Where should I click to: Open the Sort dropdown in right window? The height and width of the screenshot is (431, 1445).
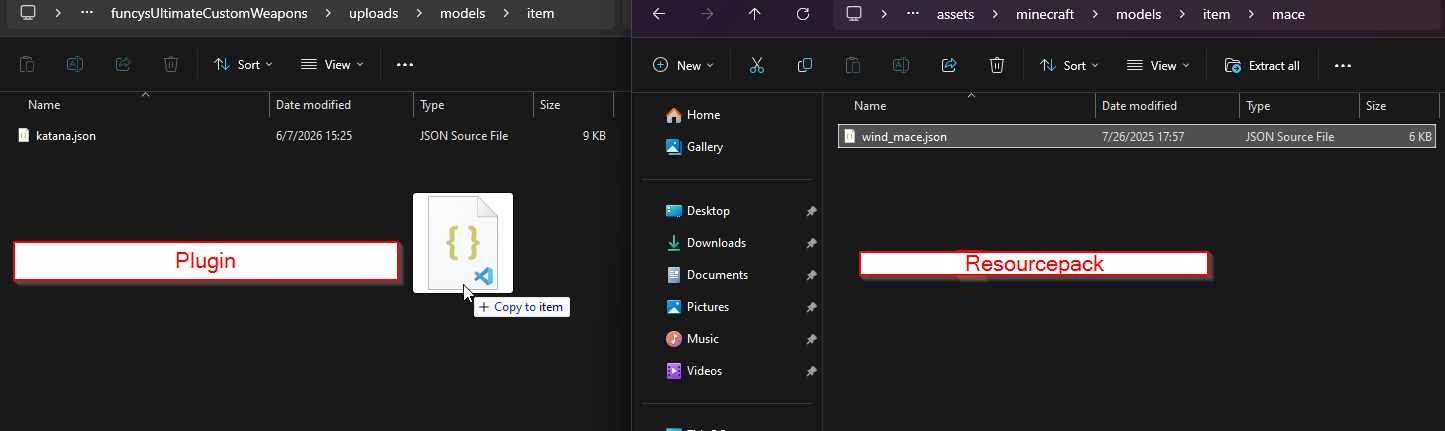1069,65
